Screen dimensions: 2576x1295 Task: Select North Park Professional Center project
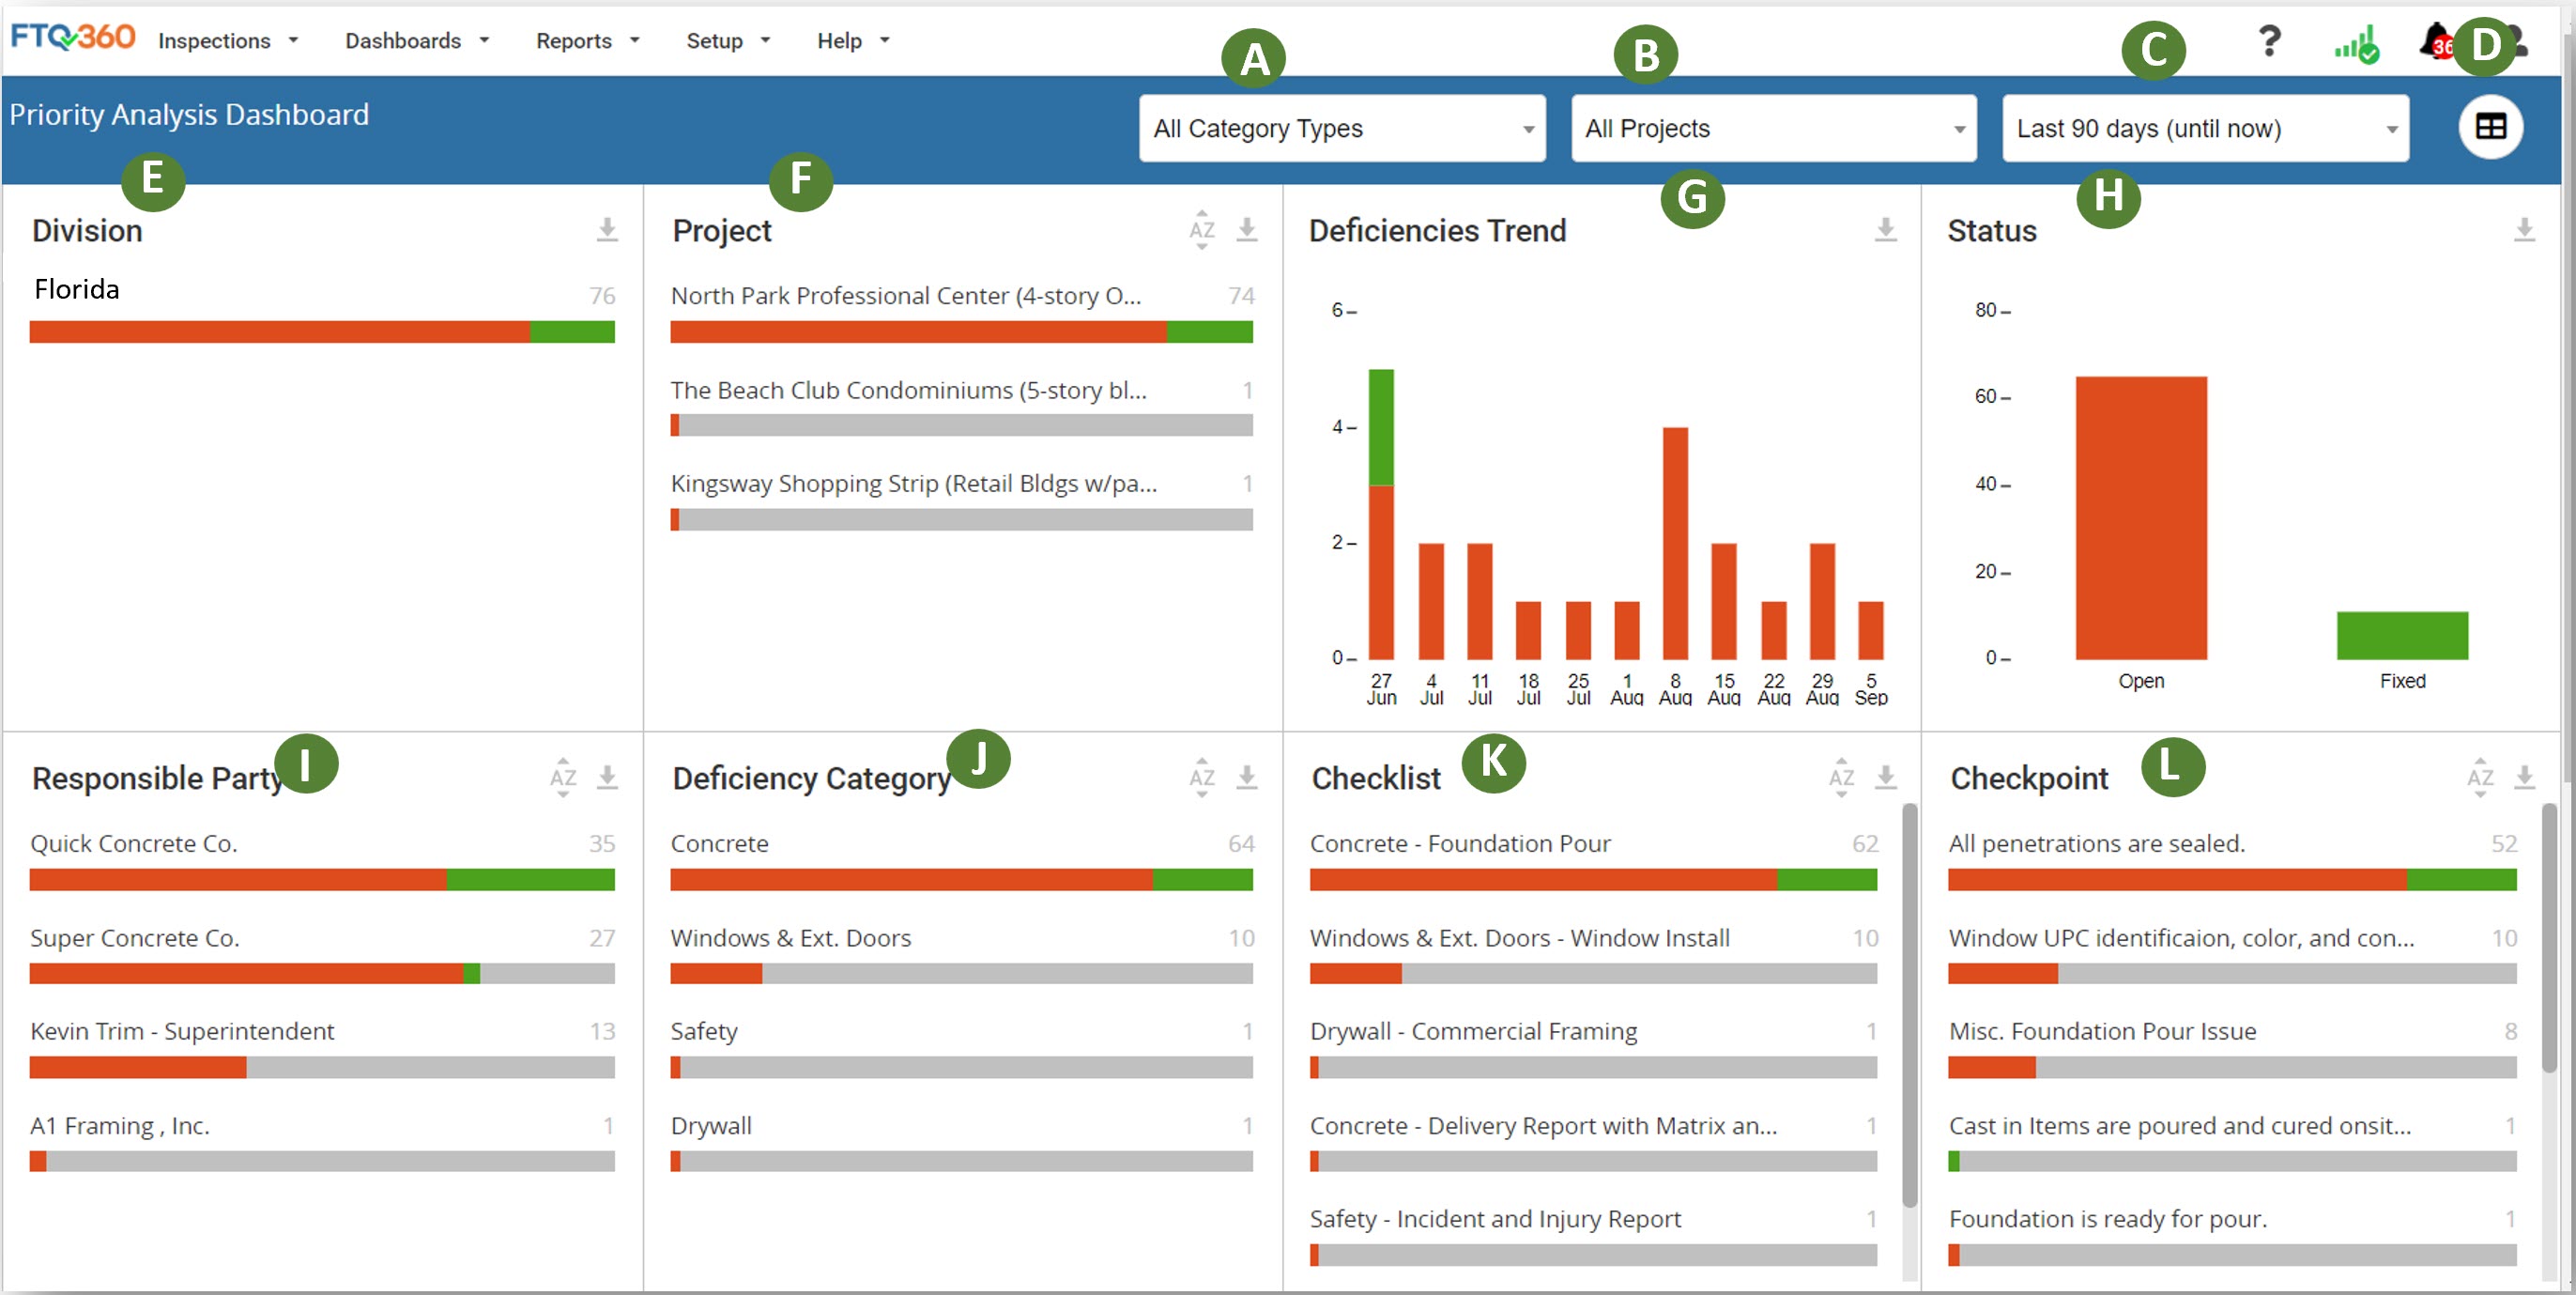(905, 296)
